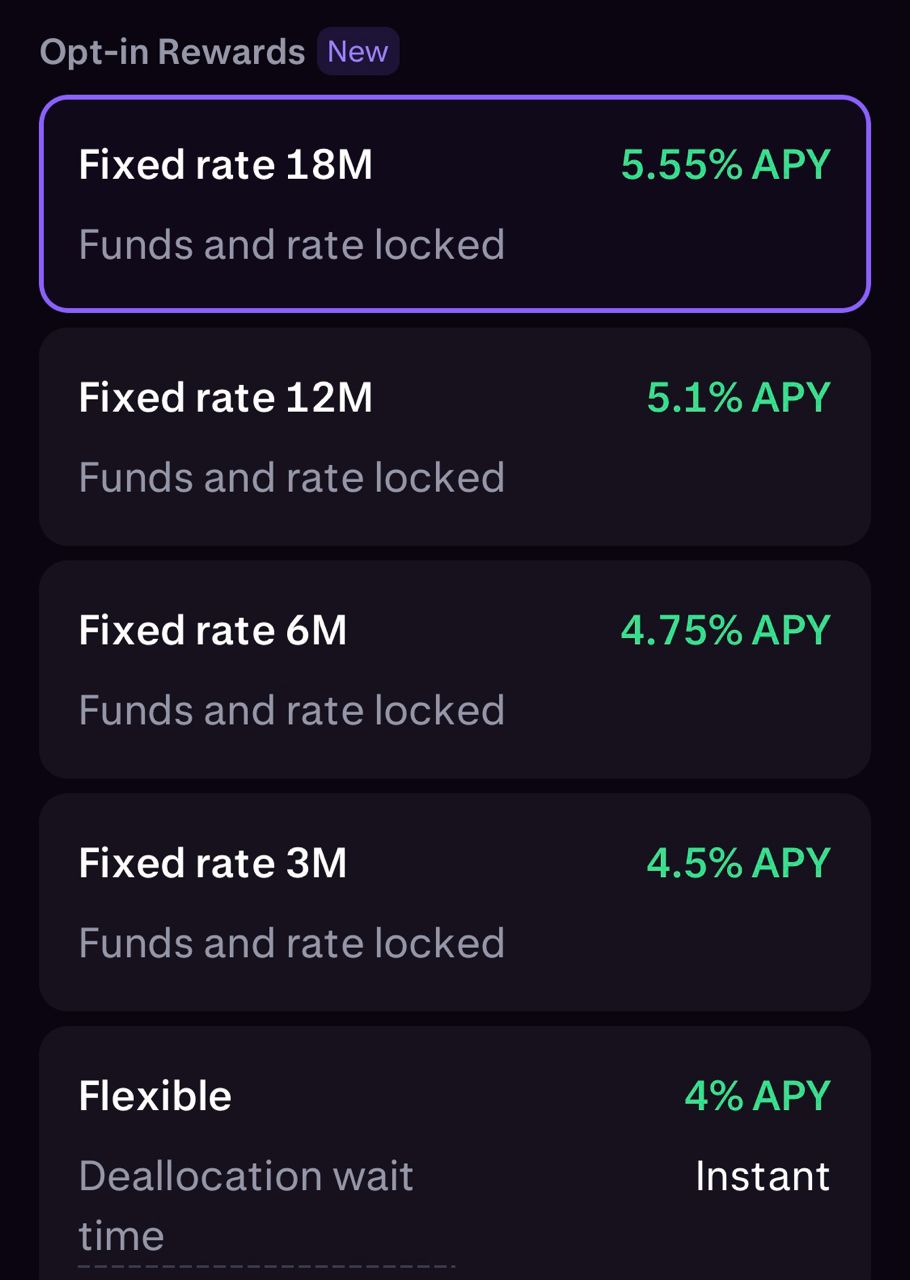This screenshot has height=1280, width=910.
Task: Click the Fixed rate 12M title text
Action: 225,398
